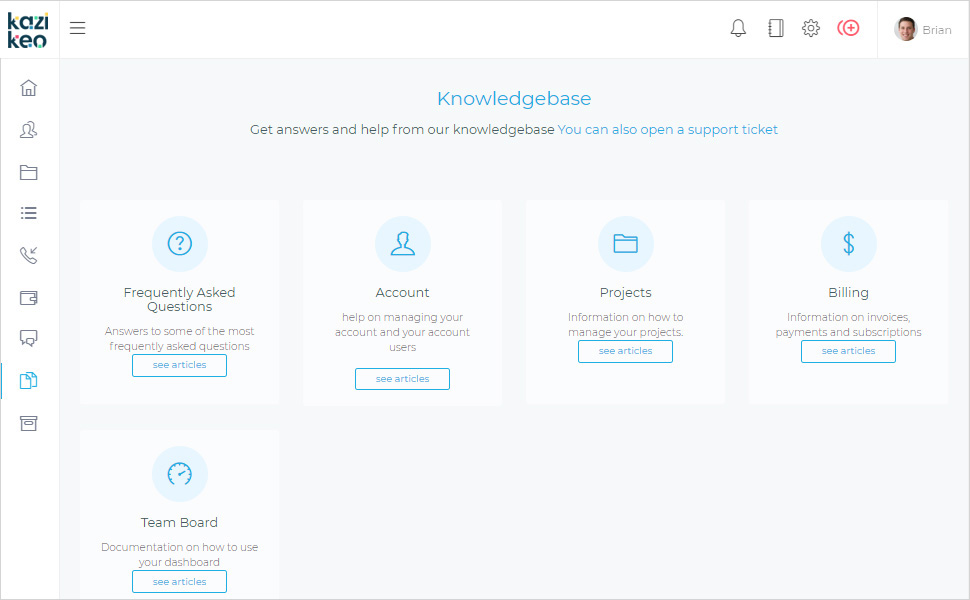This screenshot has width=970, height=600.
Task: See articles for Team Board
Action: point(179,581)
